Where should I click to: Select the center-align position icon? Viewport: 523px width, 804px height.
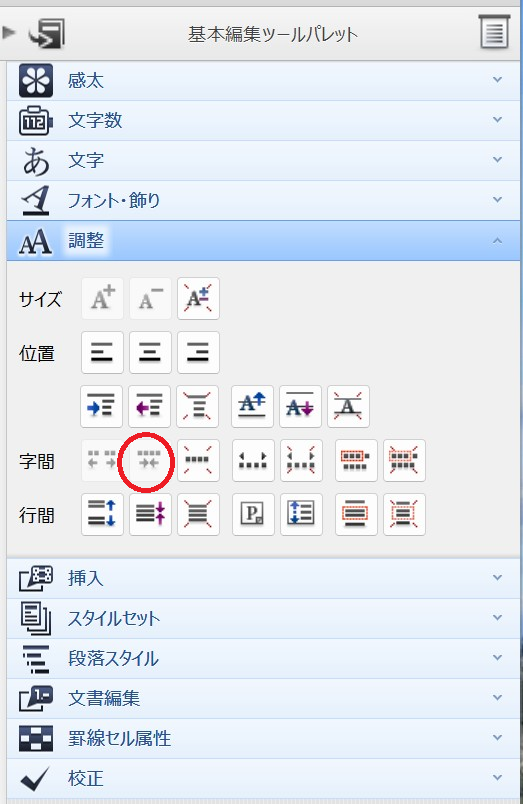(150, 352)
